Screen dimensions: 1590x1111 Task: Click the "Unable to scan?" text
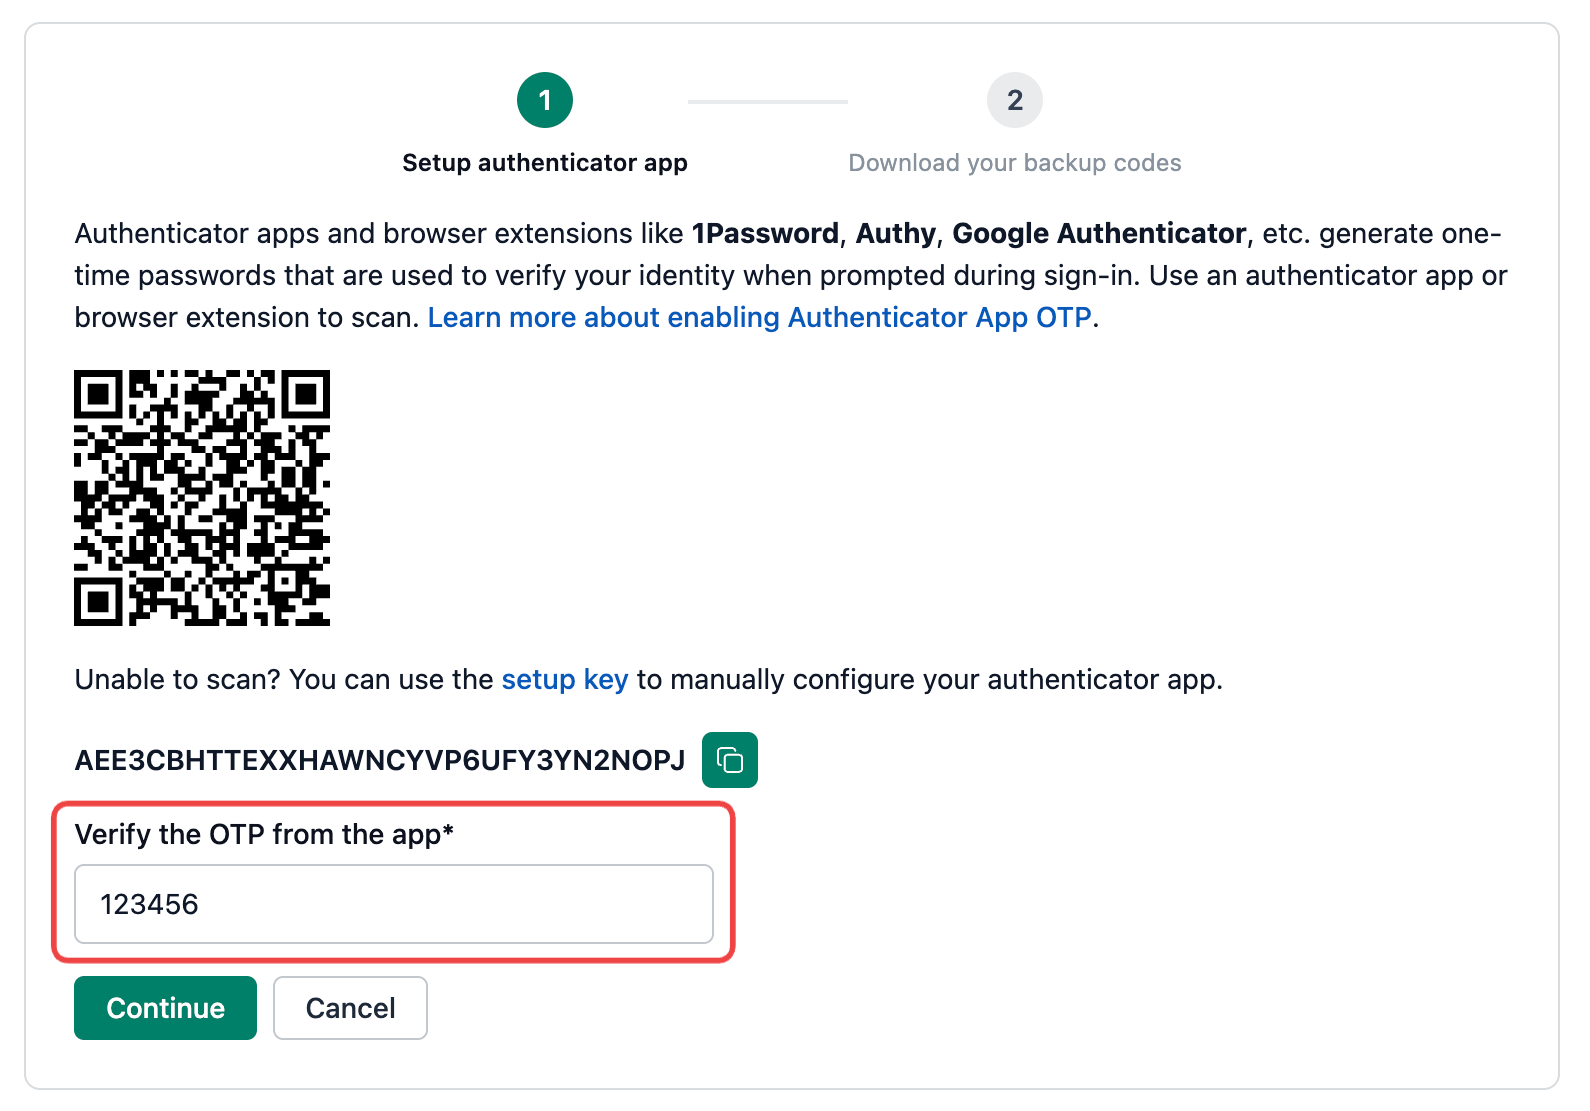point(178,680)
